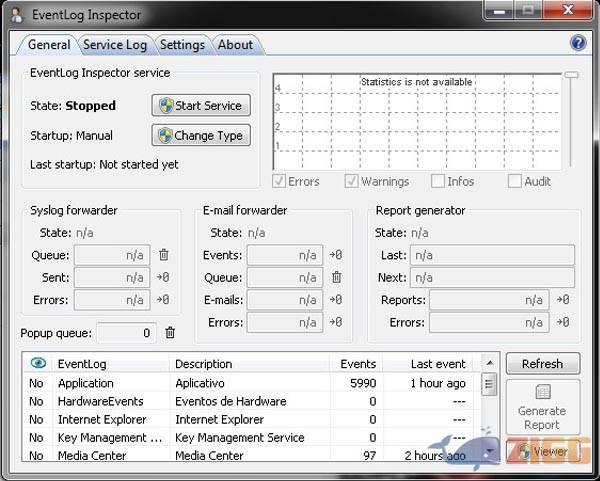The width and height of the screenshot is (600, 481).
Task: Click the E-mail forwarder Events field
Action: 285,255
